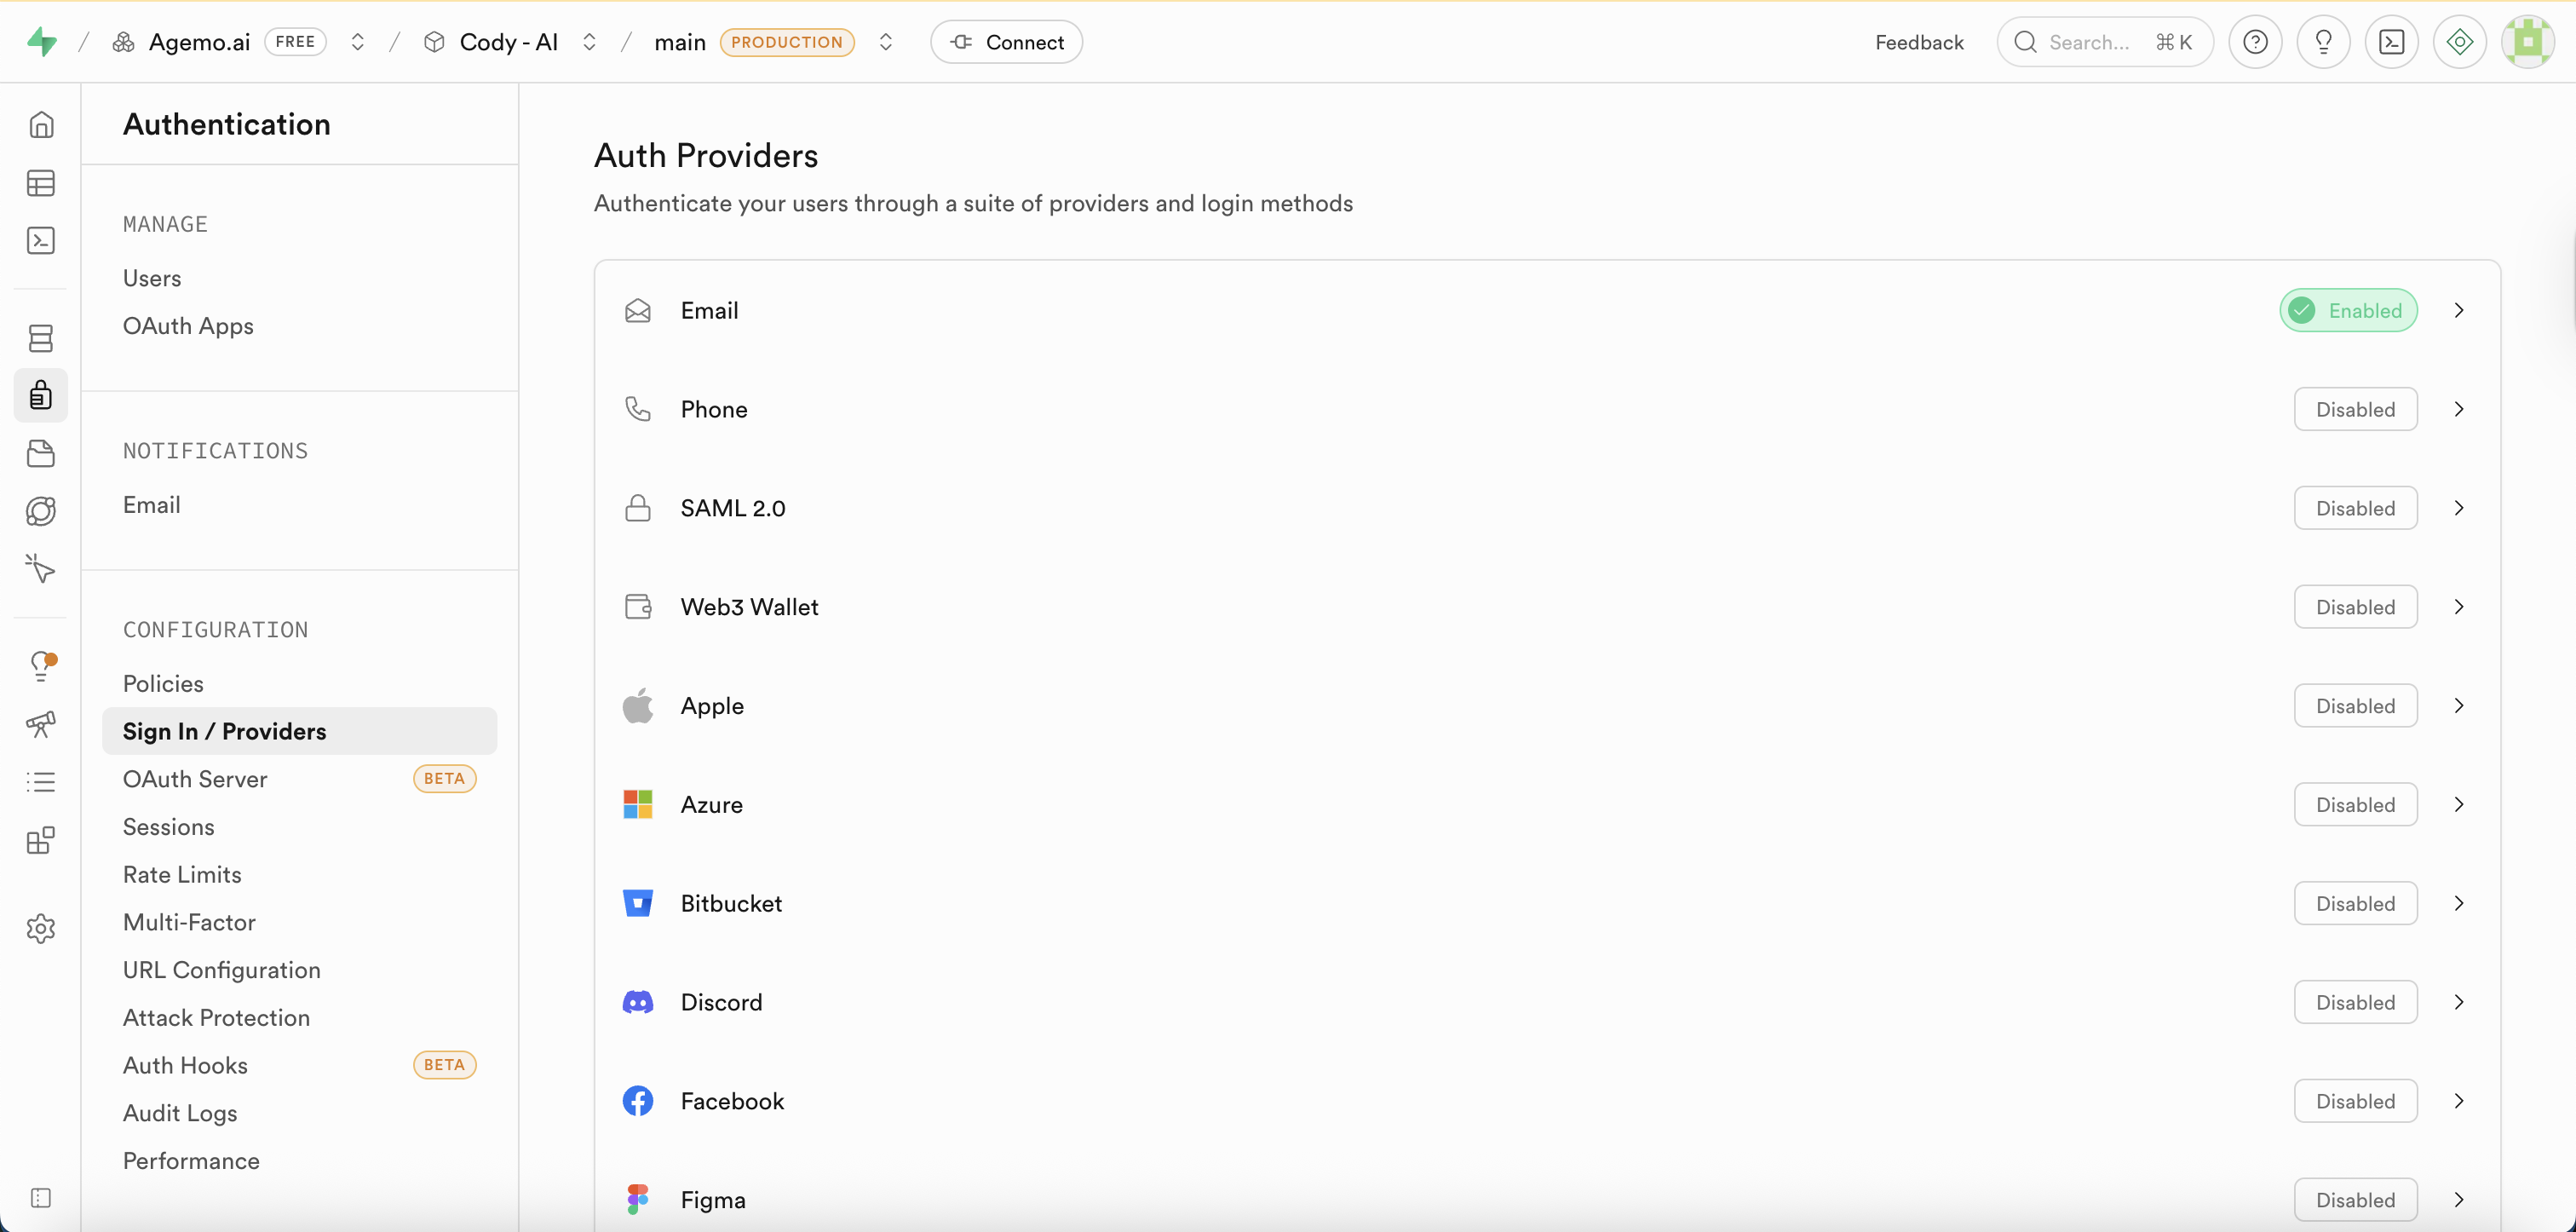Screen dimensions: 2576x1232
Task: Open the SQL Editor sidebar icon
Action: click(41, 241)
